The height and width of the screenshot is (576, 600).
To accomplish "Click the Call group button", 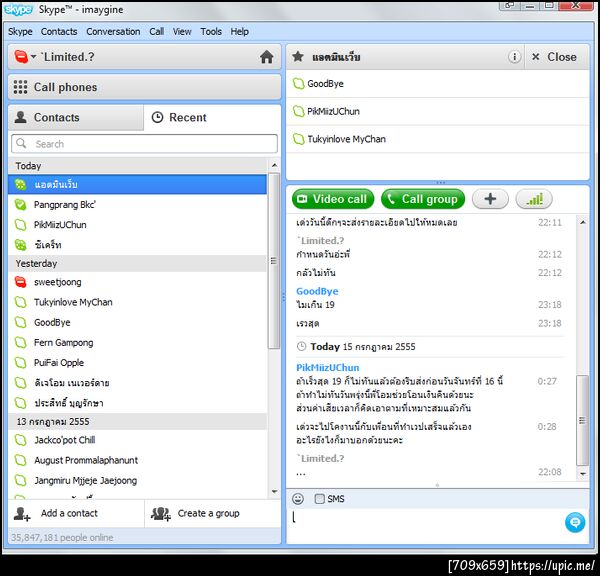I will tap(423, 199).
